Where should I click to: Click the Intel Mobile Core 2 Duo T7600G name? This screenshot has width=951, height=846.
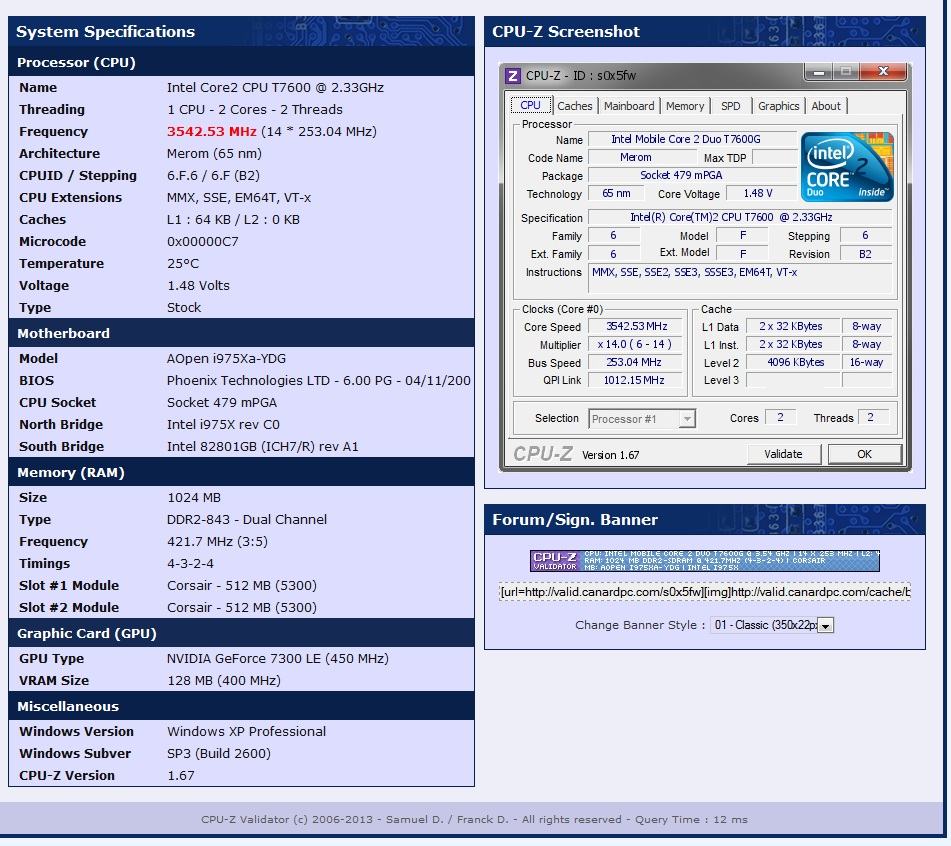(x=692, y=139)
